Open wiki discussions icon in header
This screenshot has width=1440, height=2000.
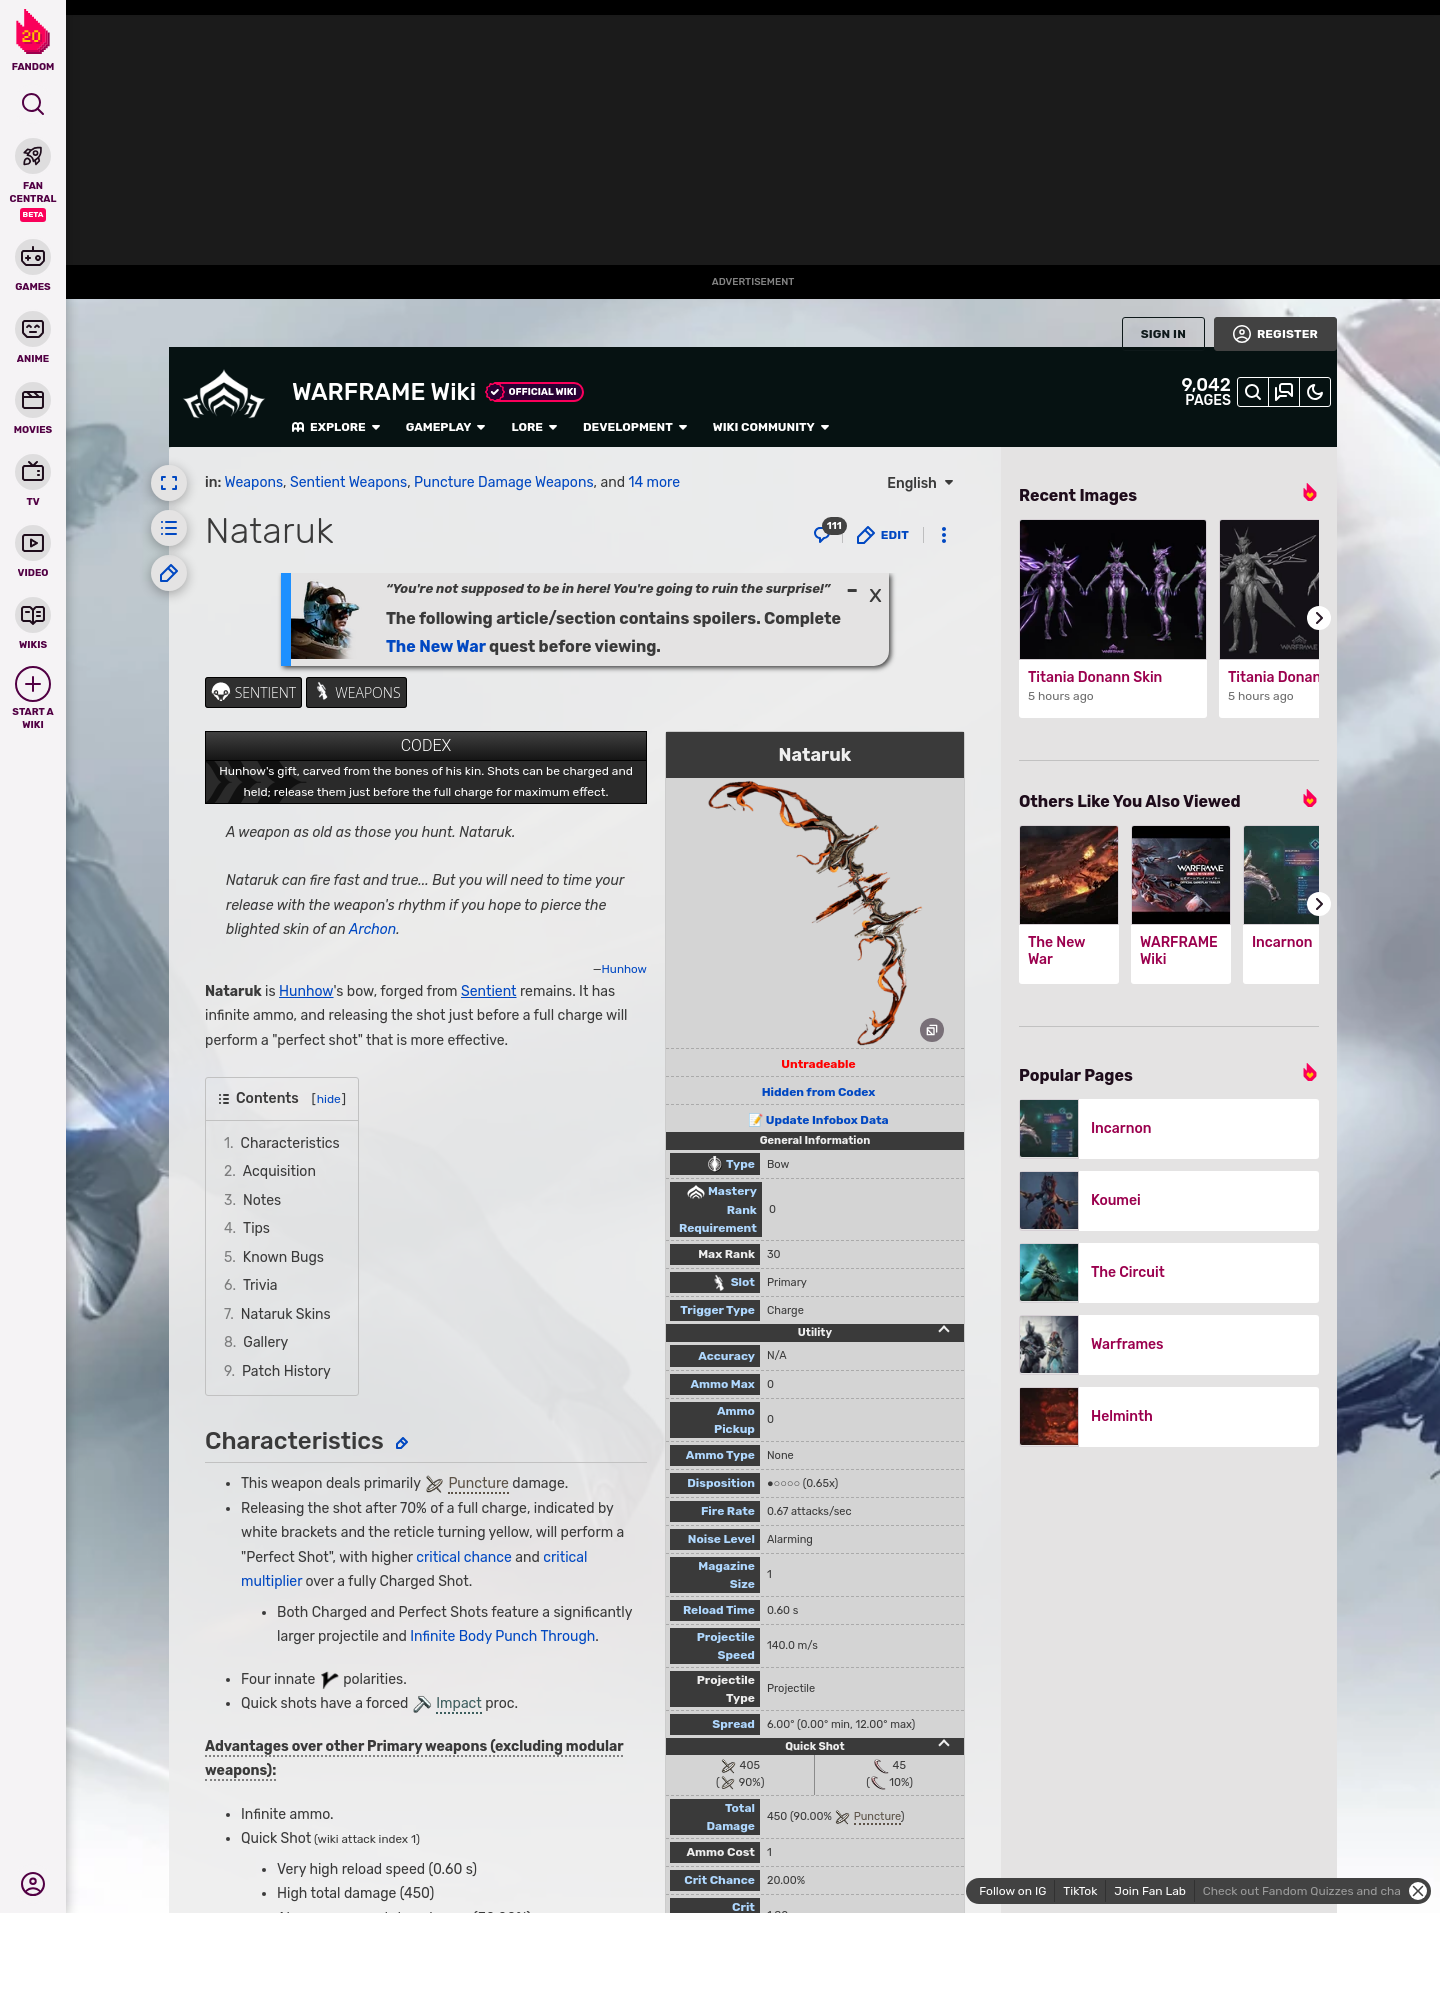pos(1284,392)
